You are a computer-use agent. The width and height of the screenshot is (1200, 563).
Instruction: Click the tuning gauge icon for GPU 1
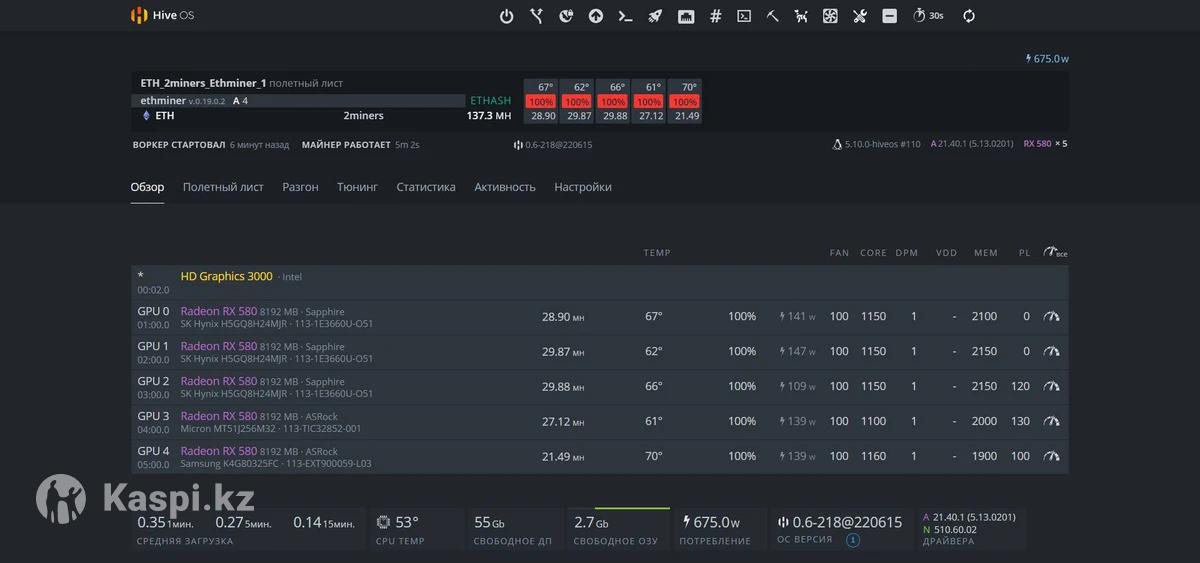click(1051, 351)
